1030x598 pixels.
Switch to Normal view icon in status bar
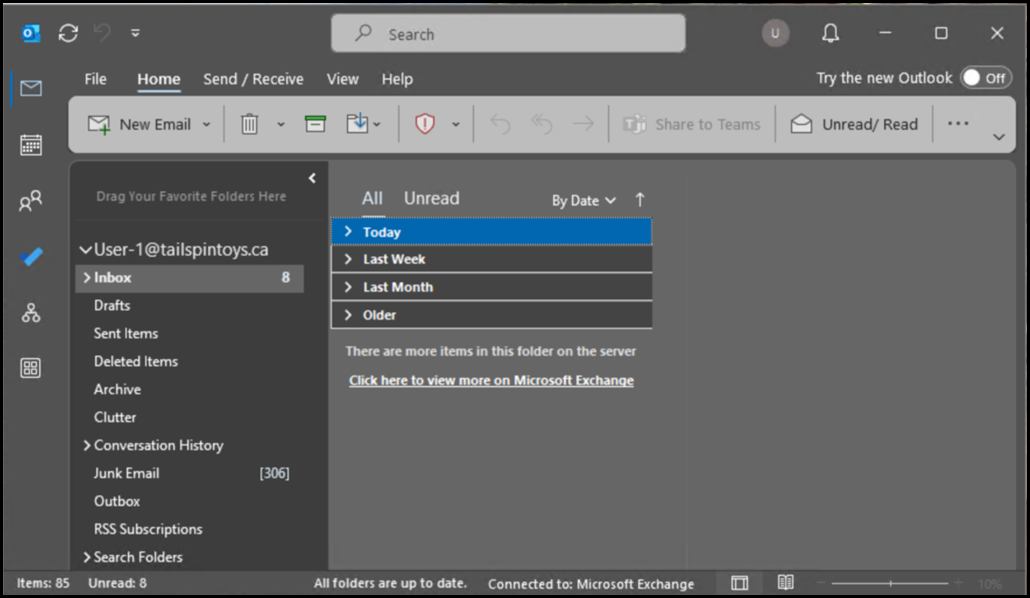(x=740, y=583)
